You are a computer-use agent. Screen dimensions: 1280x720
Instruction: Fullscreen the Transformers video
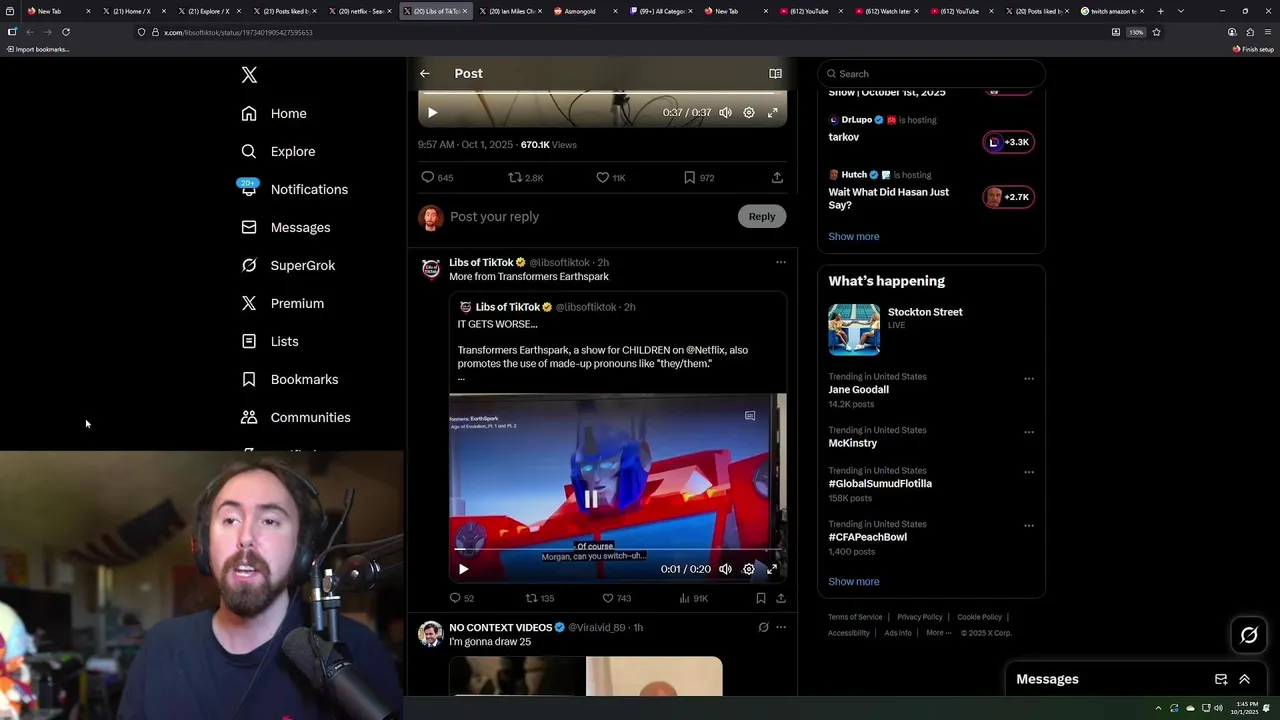pyautogui.click(x=772, y=569)
